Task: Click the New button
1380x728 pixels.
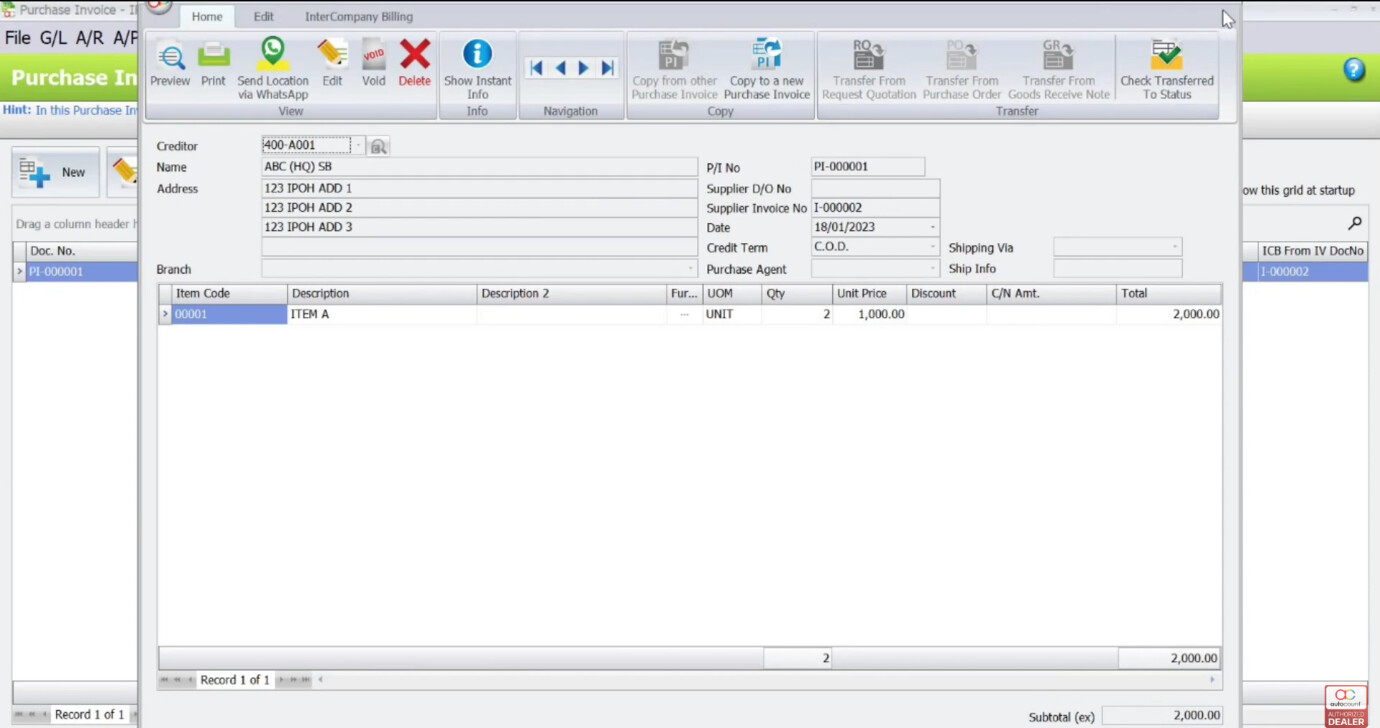Action: pyautogui.click(x=55, y=171)
